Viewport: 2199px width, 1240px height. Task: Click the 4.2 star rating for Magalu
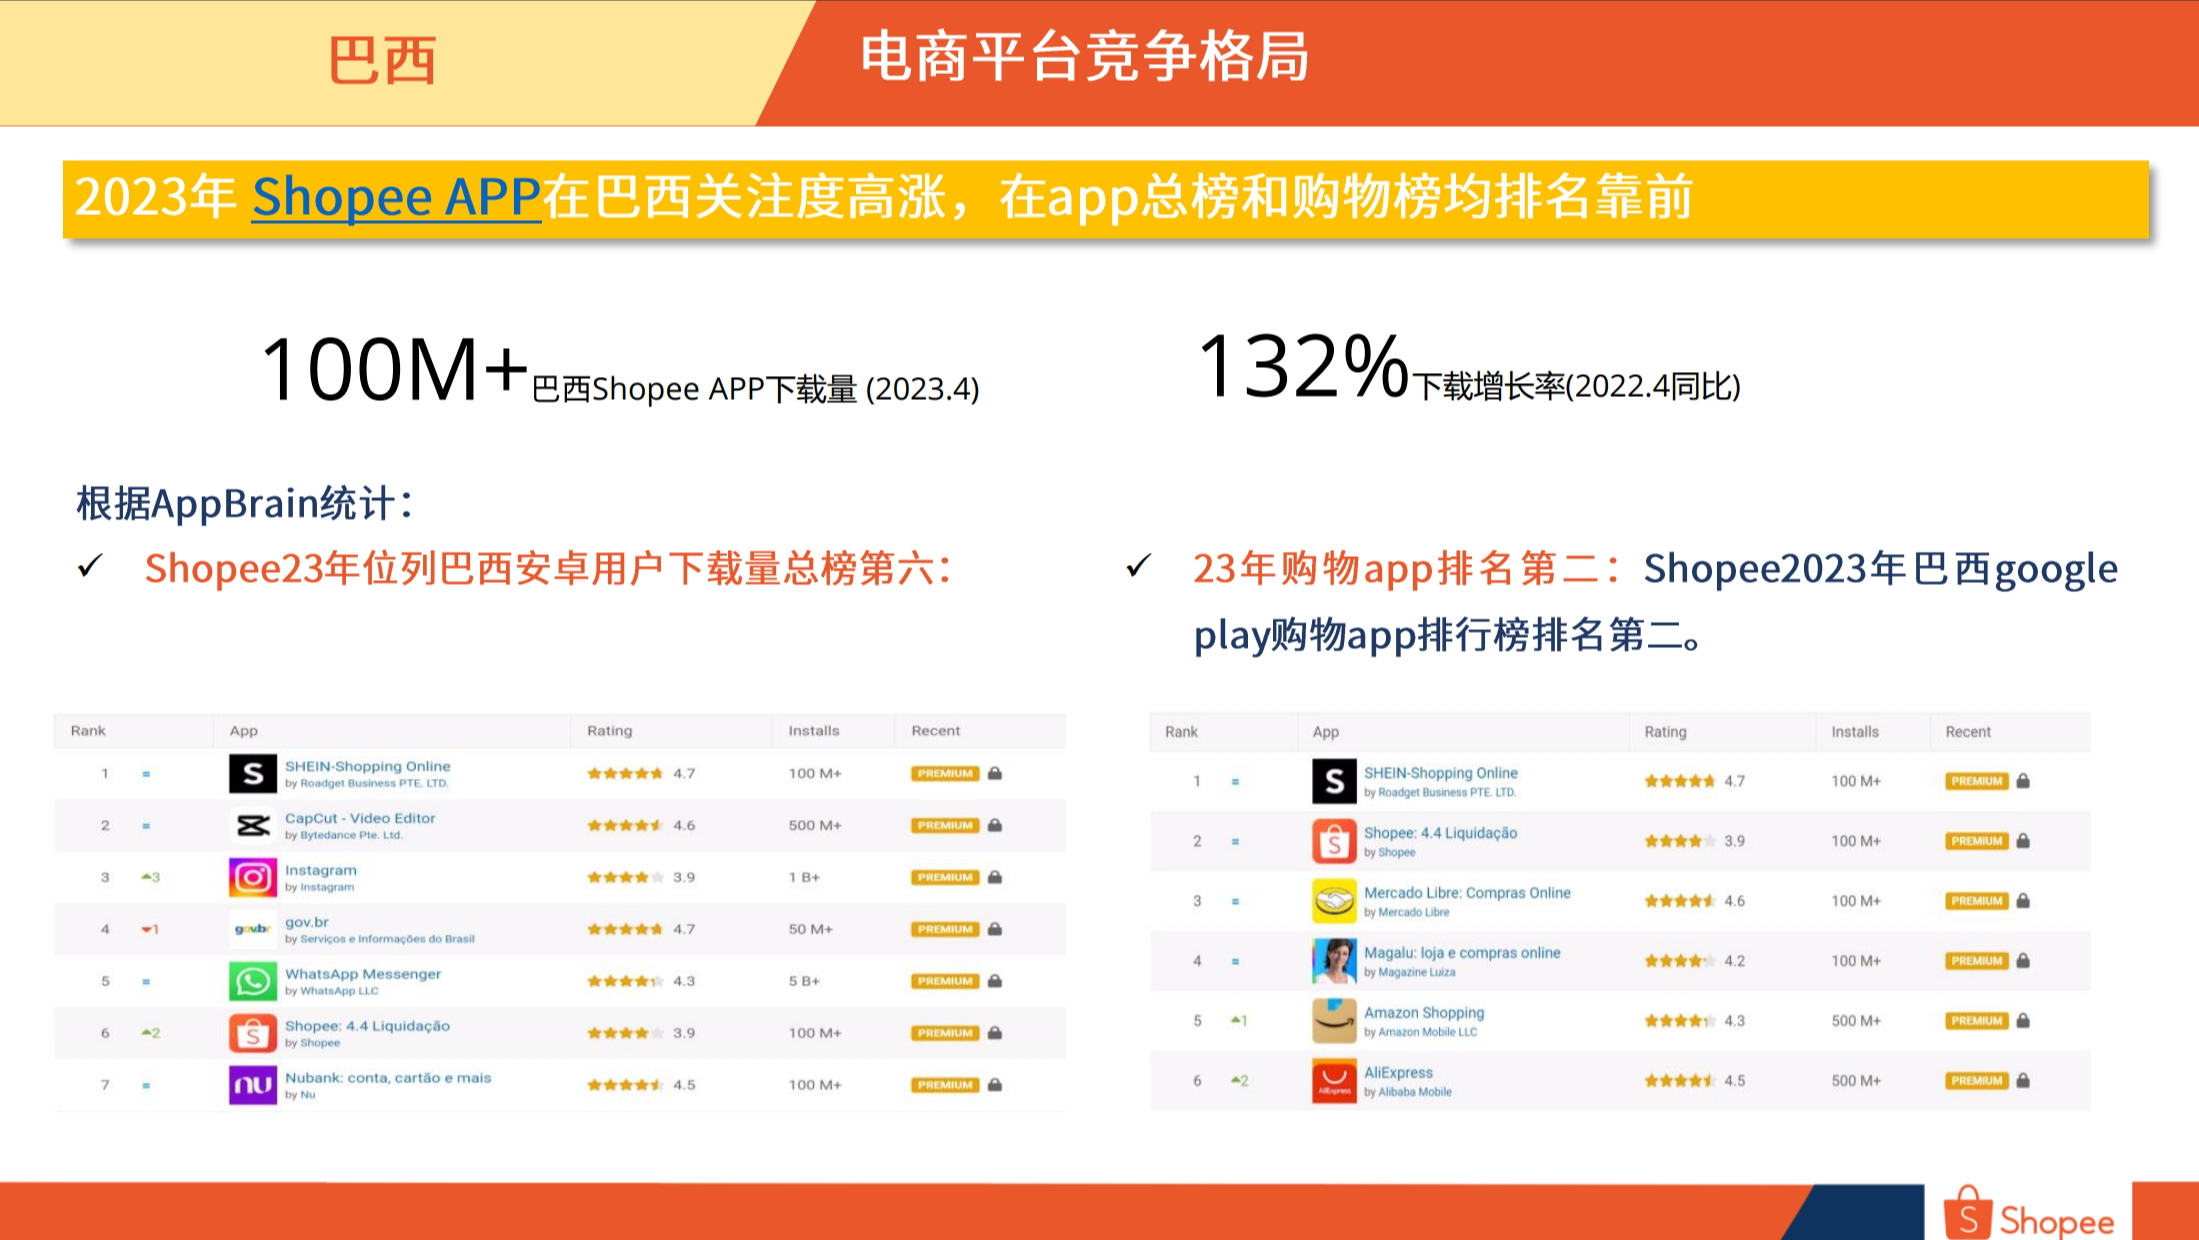[1695, 961]
